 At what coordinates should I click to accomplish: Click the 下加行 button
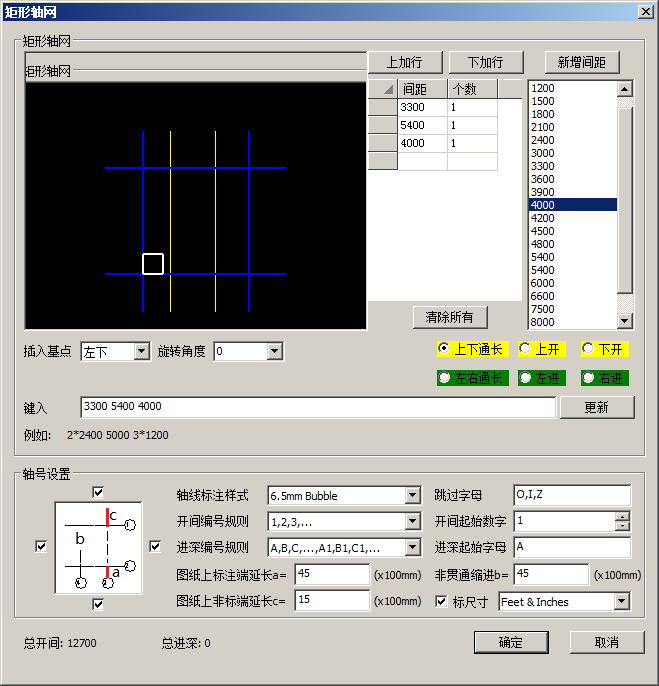(x=486, y=62)
